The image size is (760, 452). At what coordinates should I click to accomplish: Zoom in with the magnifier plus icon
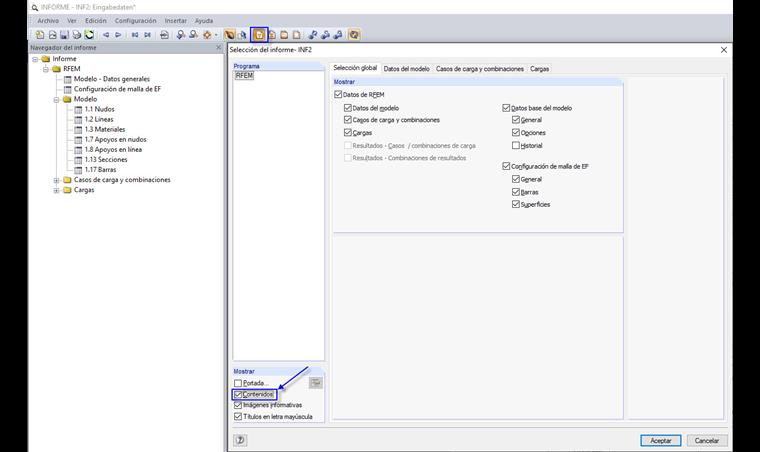click(x=181, y=35)
